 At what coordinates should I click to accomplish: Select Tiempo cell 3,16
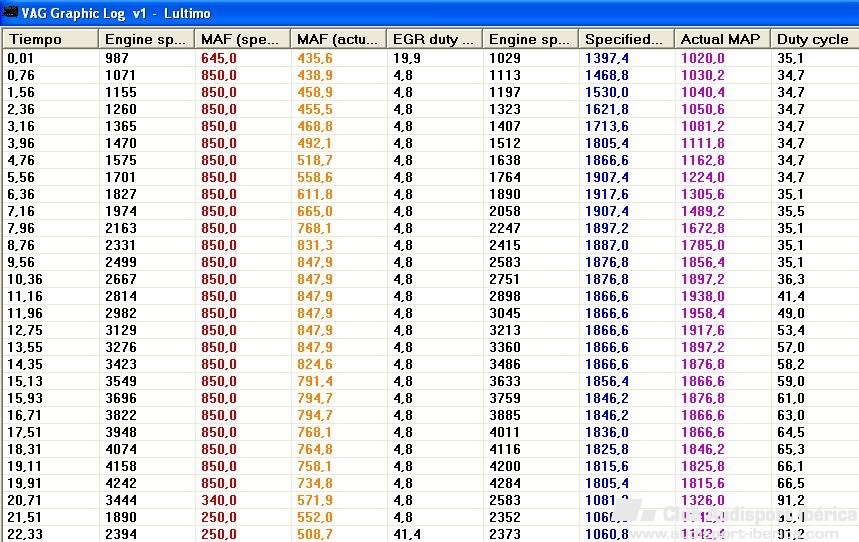tap(21, 126)
